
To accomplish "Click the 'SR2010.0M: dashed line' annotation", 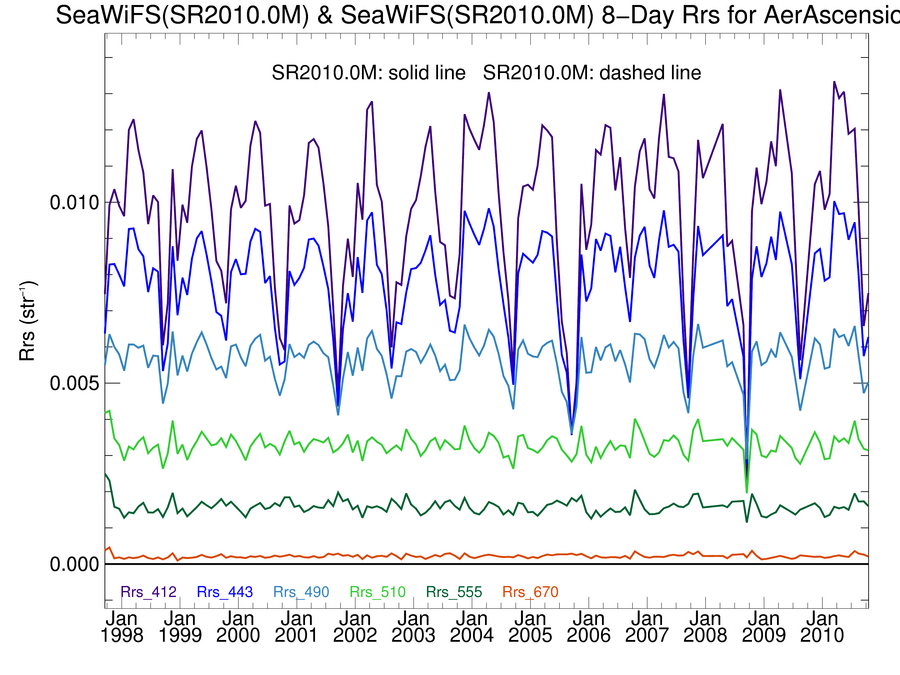I will coord(592,73).
